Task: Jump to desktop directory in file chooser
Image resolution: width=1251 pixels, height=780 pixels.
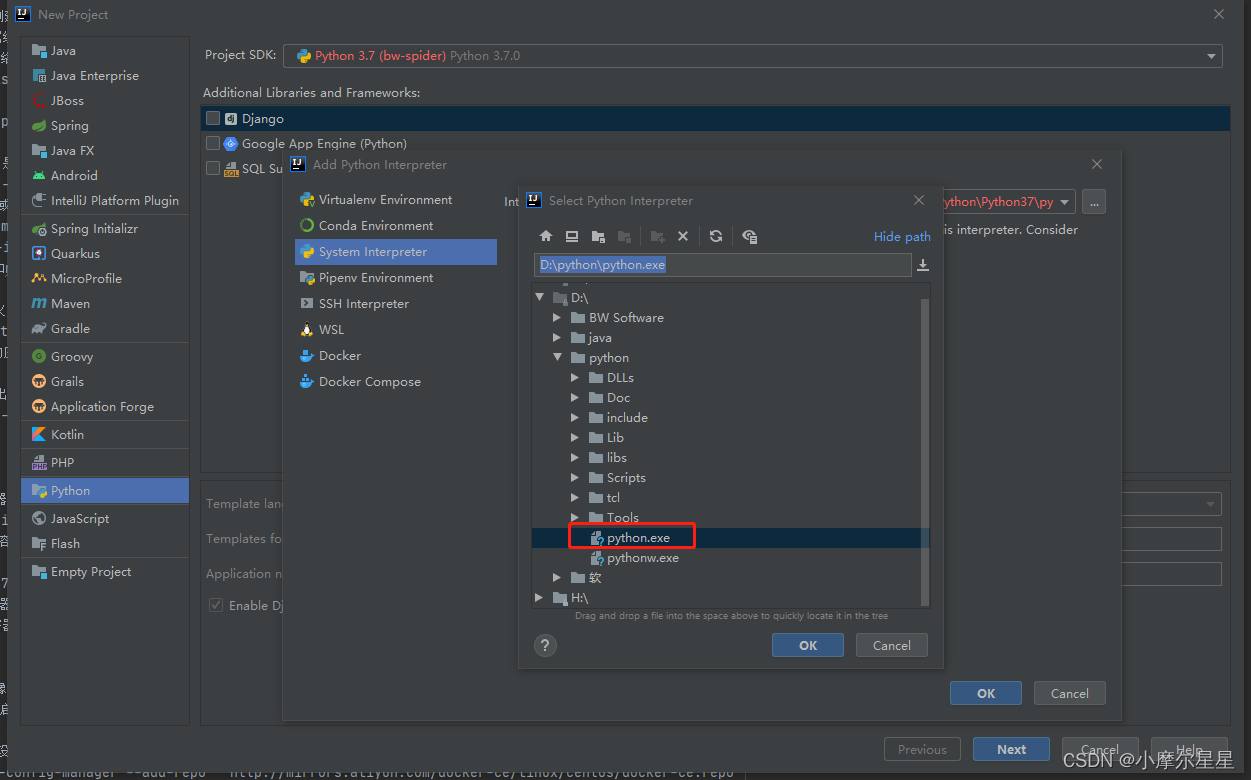Action: coord(572,236)
